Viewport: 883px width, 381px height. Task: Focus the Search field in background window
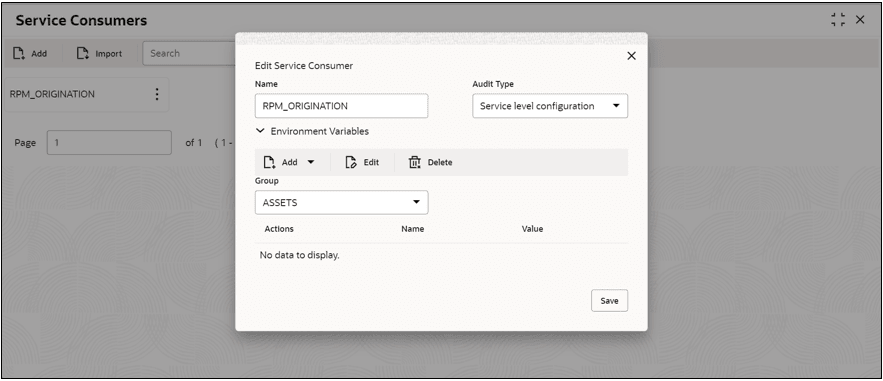click(189, 53)
